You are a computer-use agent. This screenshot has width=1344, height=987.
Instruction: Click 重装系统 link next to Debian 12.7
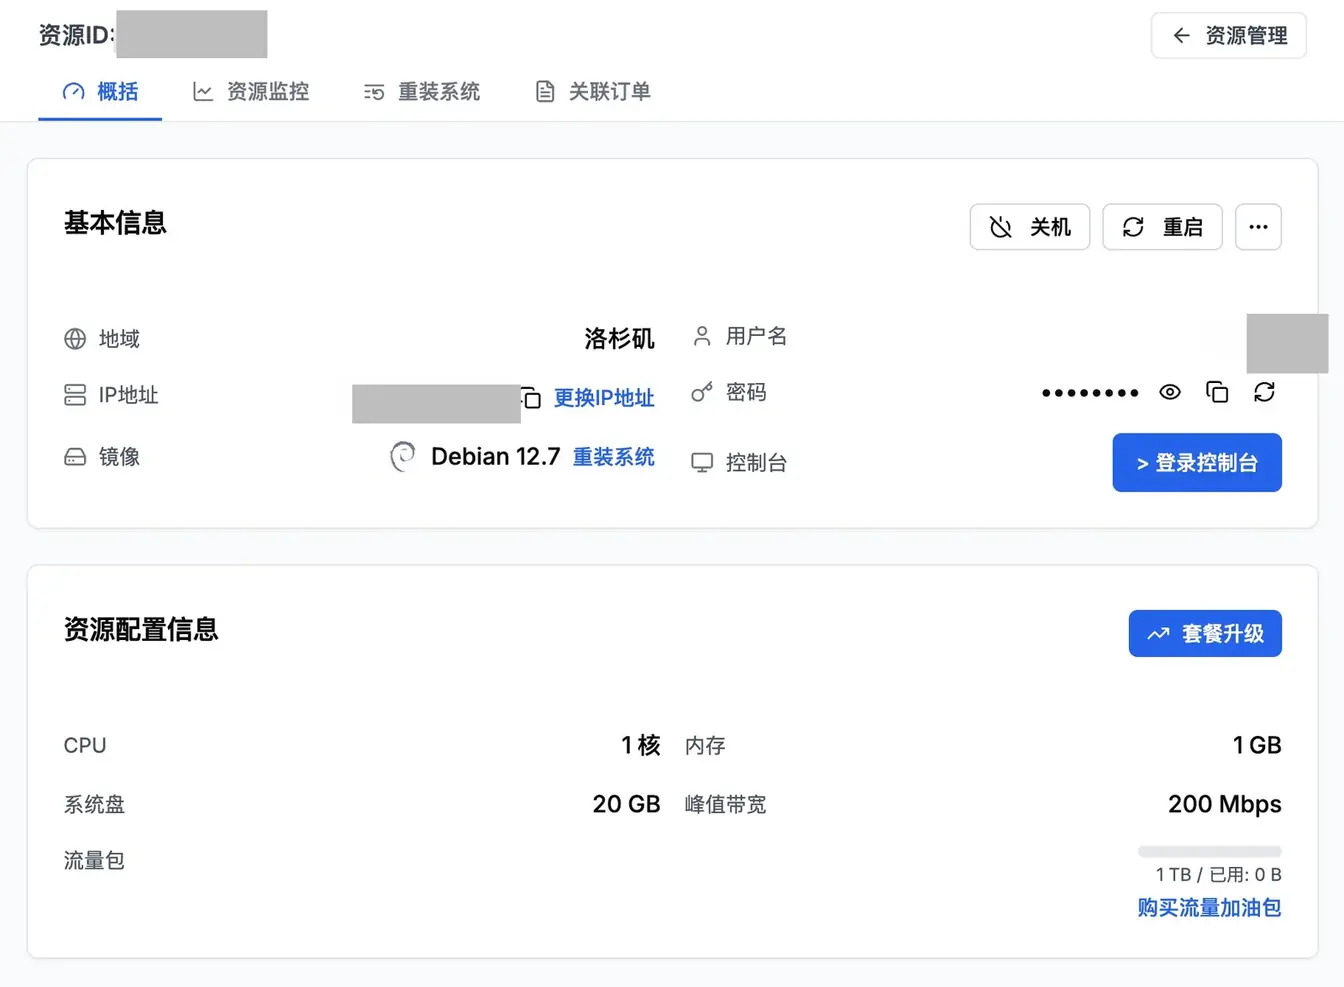(x=613, y=457)
